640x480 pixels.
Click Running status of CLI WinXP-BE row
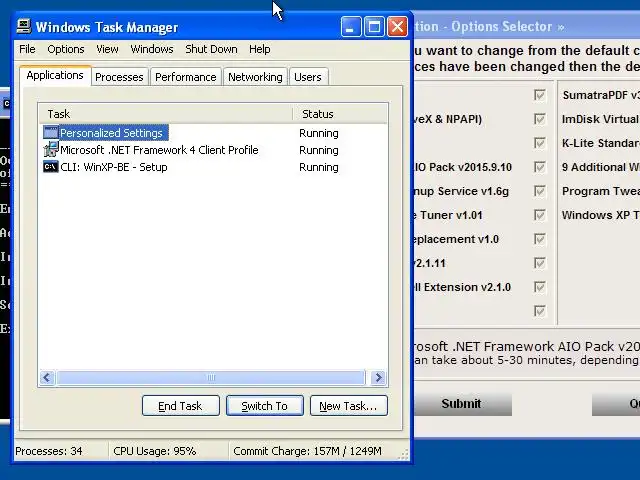(x=319, y=167)
